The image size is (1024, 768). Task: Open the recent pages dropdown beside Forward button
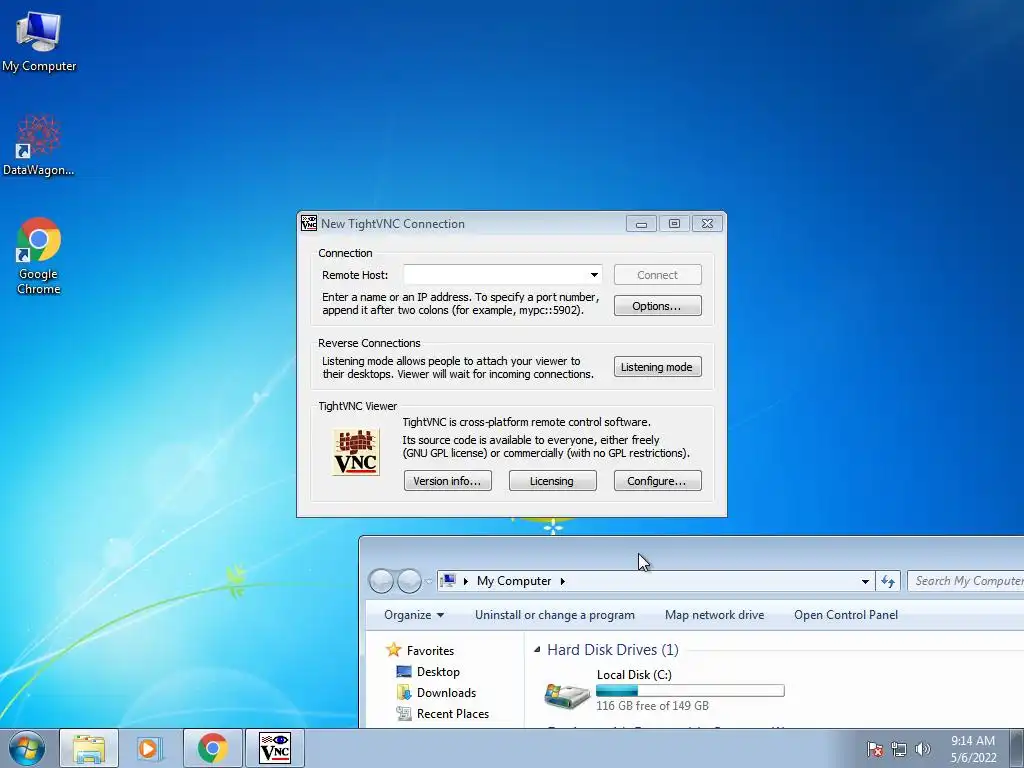point(428,581)
